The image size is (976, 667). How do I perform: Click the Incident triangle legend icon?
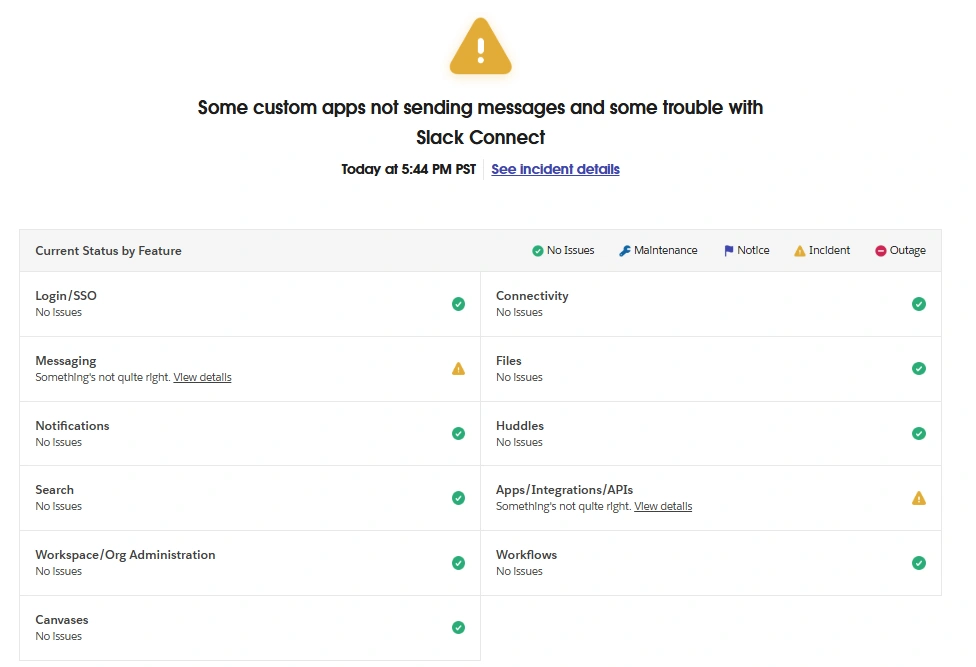point(800,251)
